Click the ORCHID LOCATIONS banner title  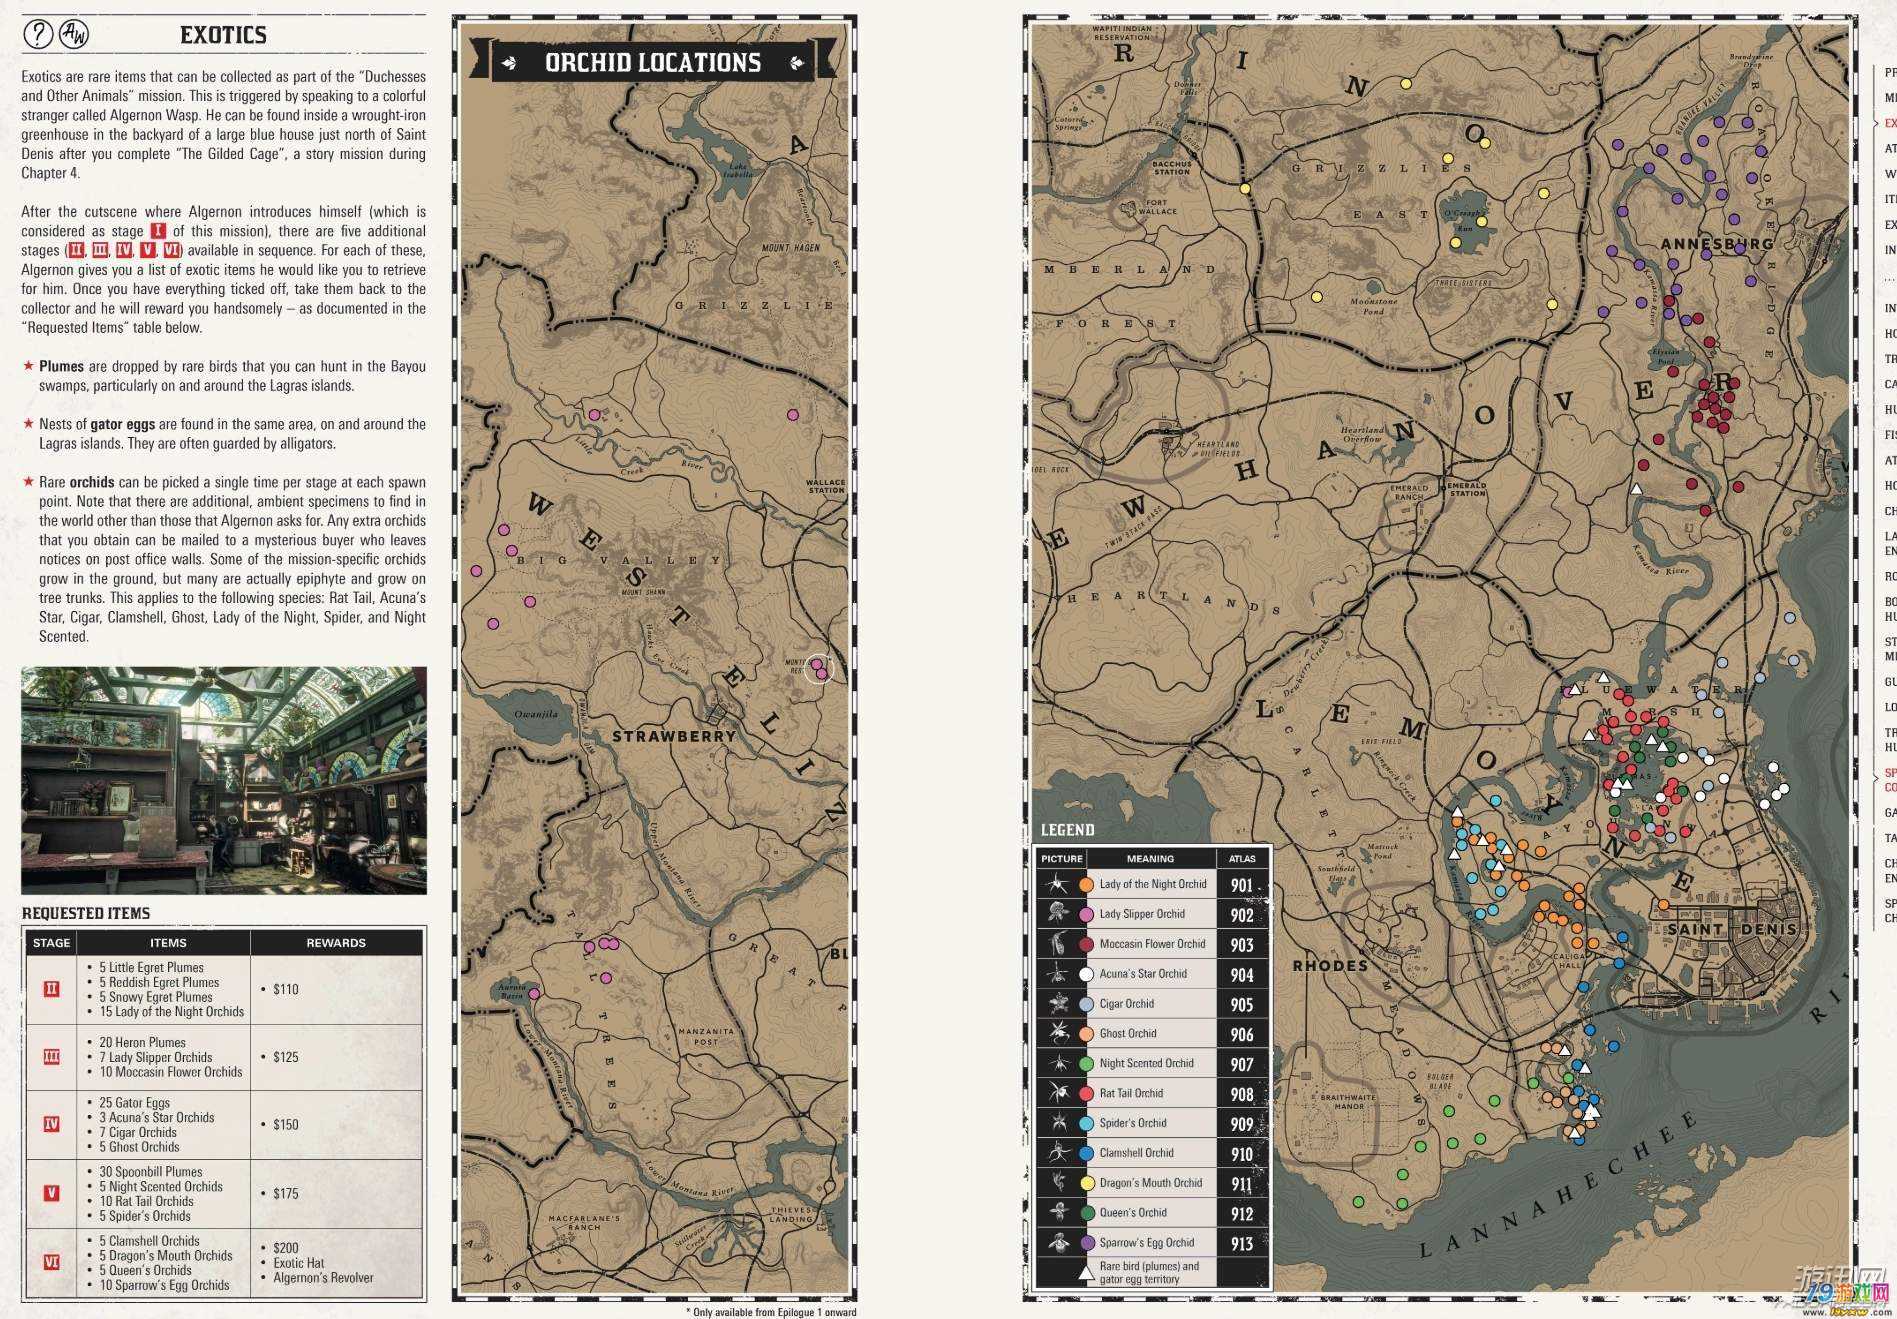[653, 62]
